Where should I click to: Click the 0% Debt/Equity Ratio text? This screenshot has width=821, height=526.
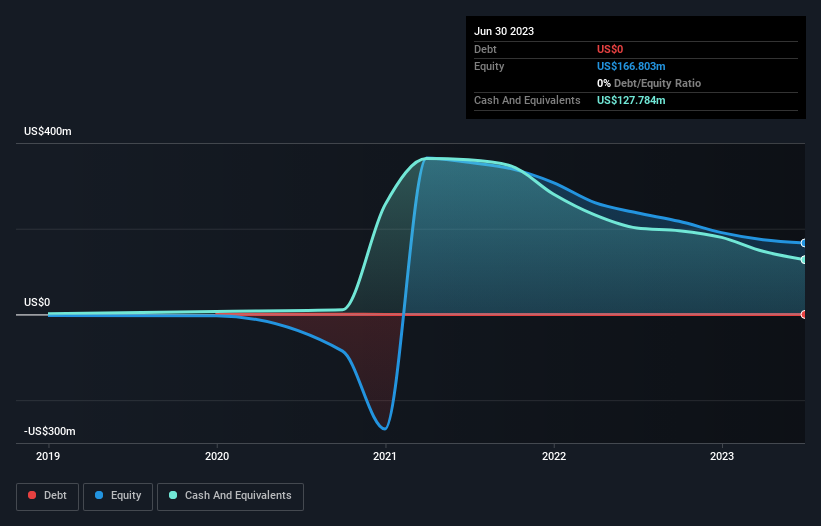click(x=649, y=83)
